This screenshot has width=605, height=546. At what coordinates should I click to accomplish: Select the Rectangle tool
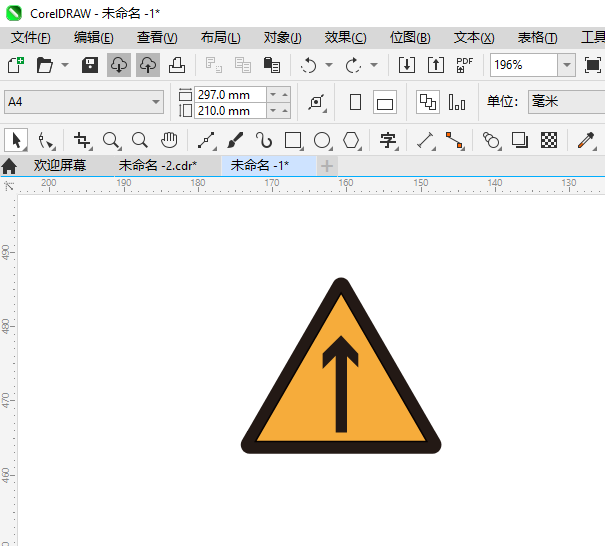293,140
